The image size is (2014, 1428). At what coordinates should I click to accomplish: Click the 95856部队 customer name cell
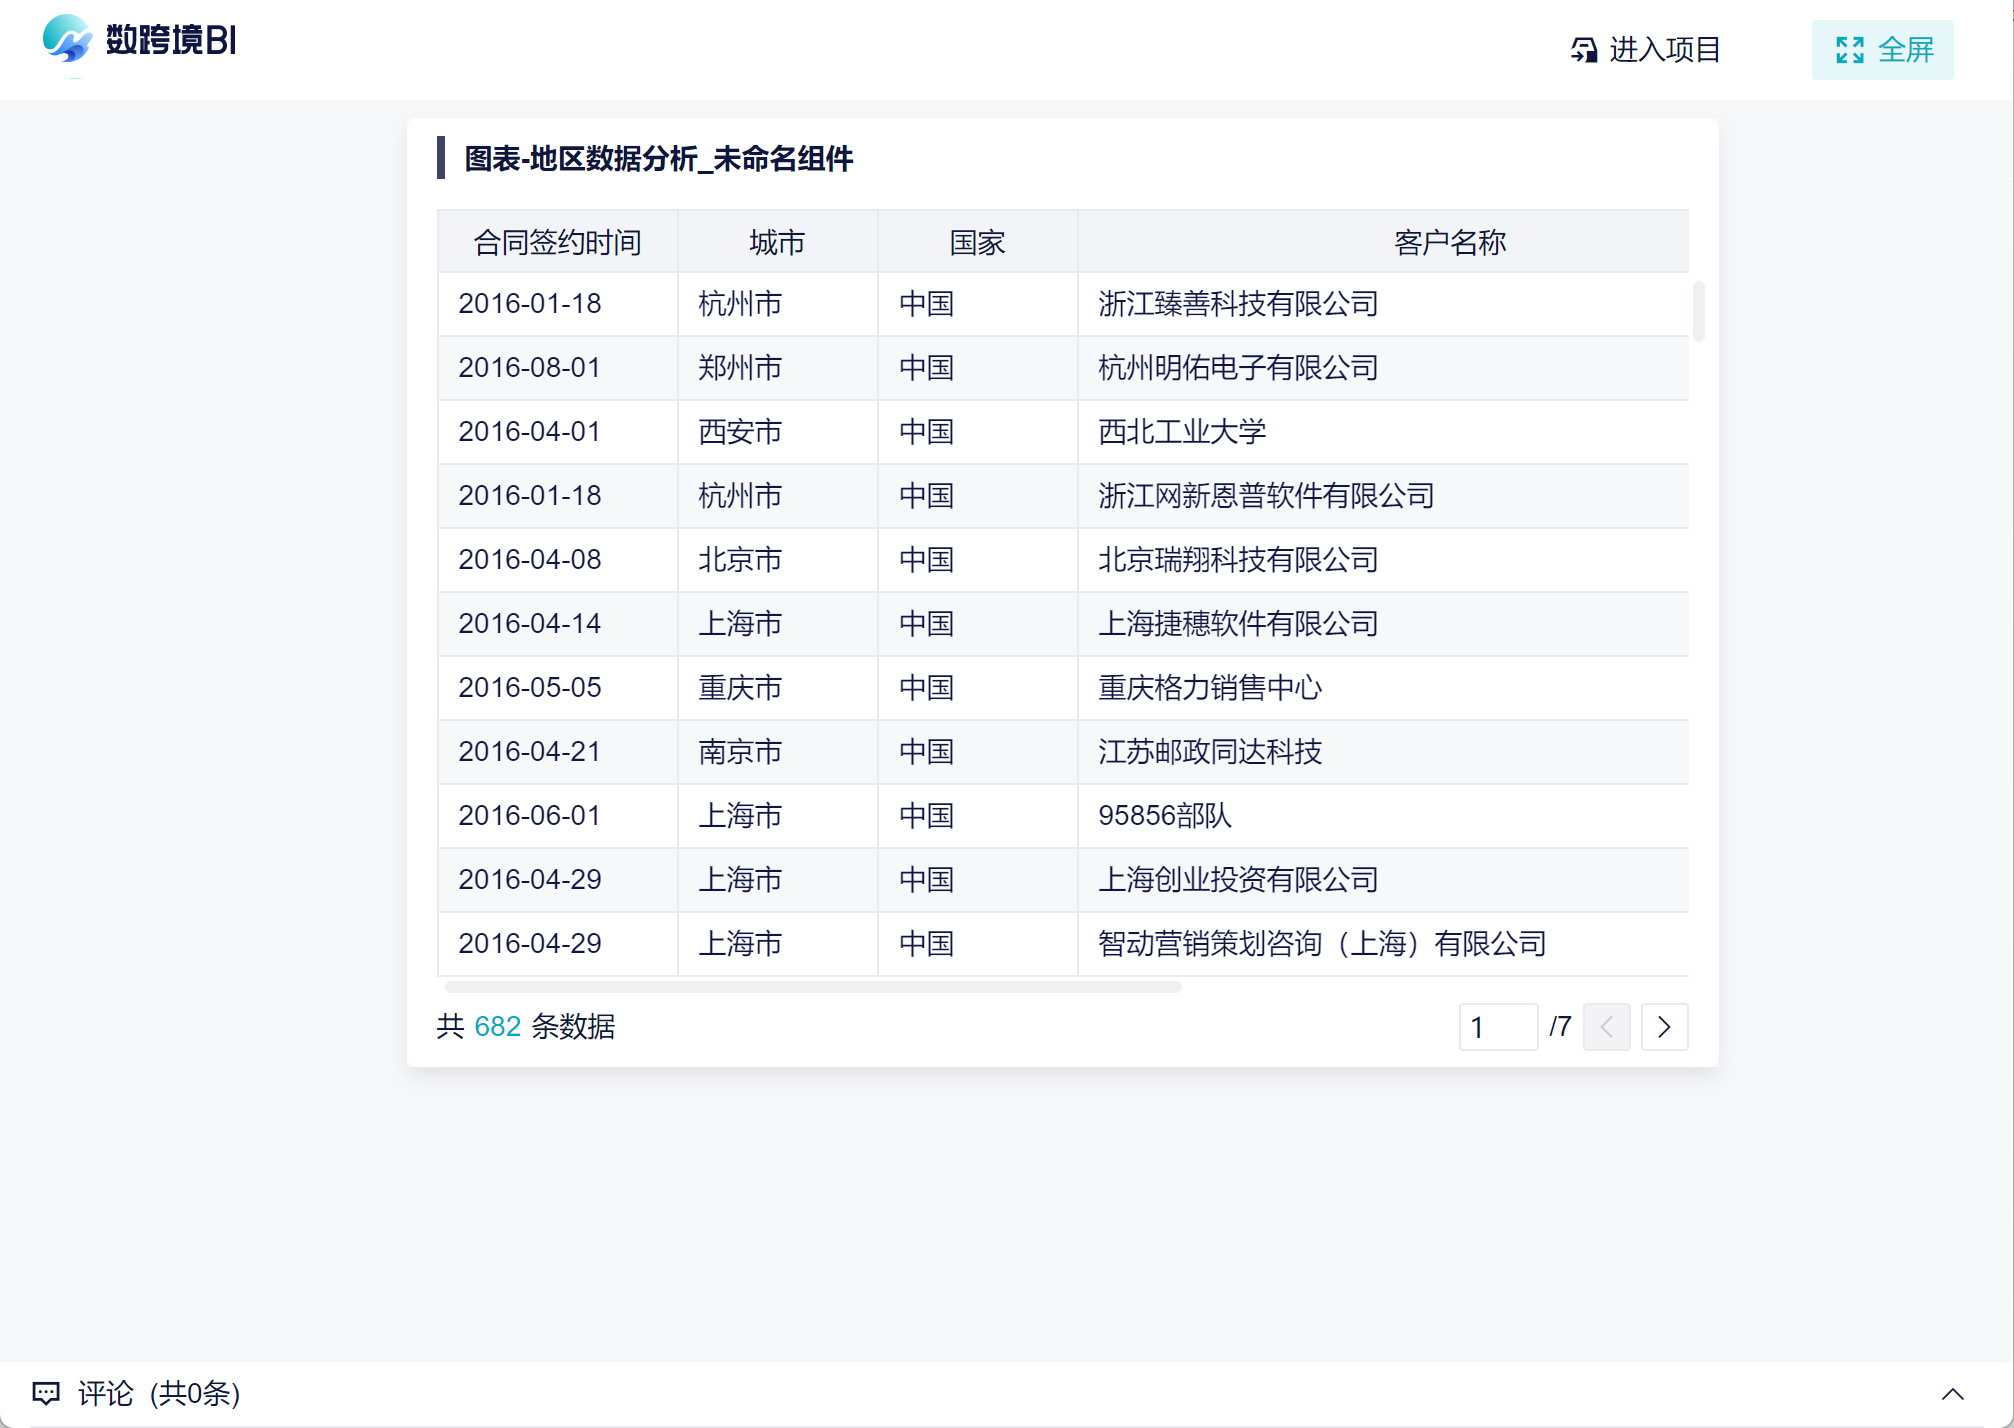coord(1164,816)
